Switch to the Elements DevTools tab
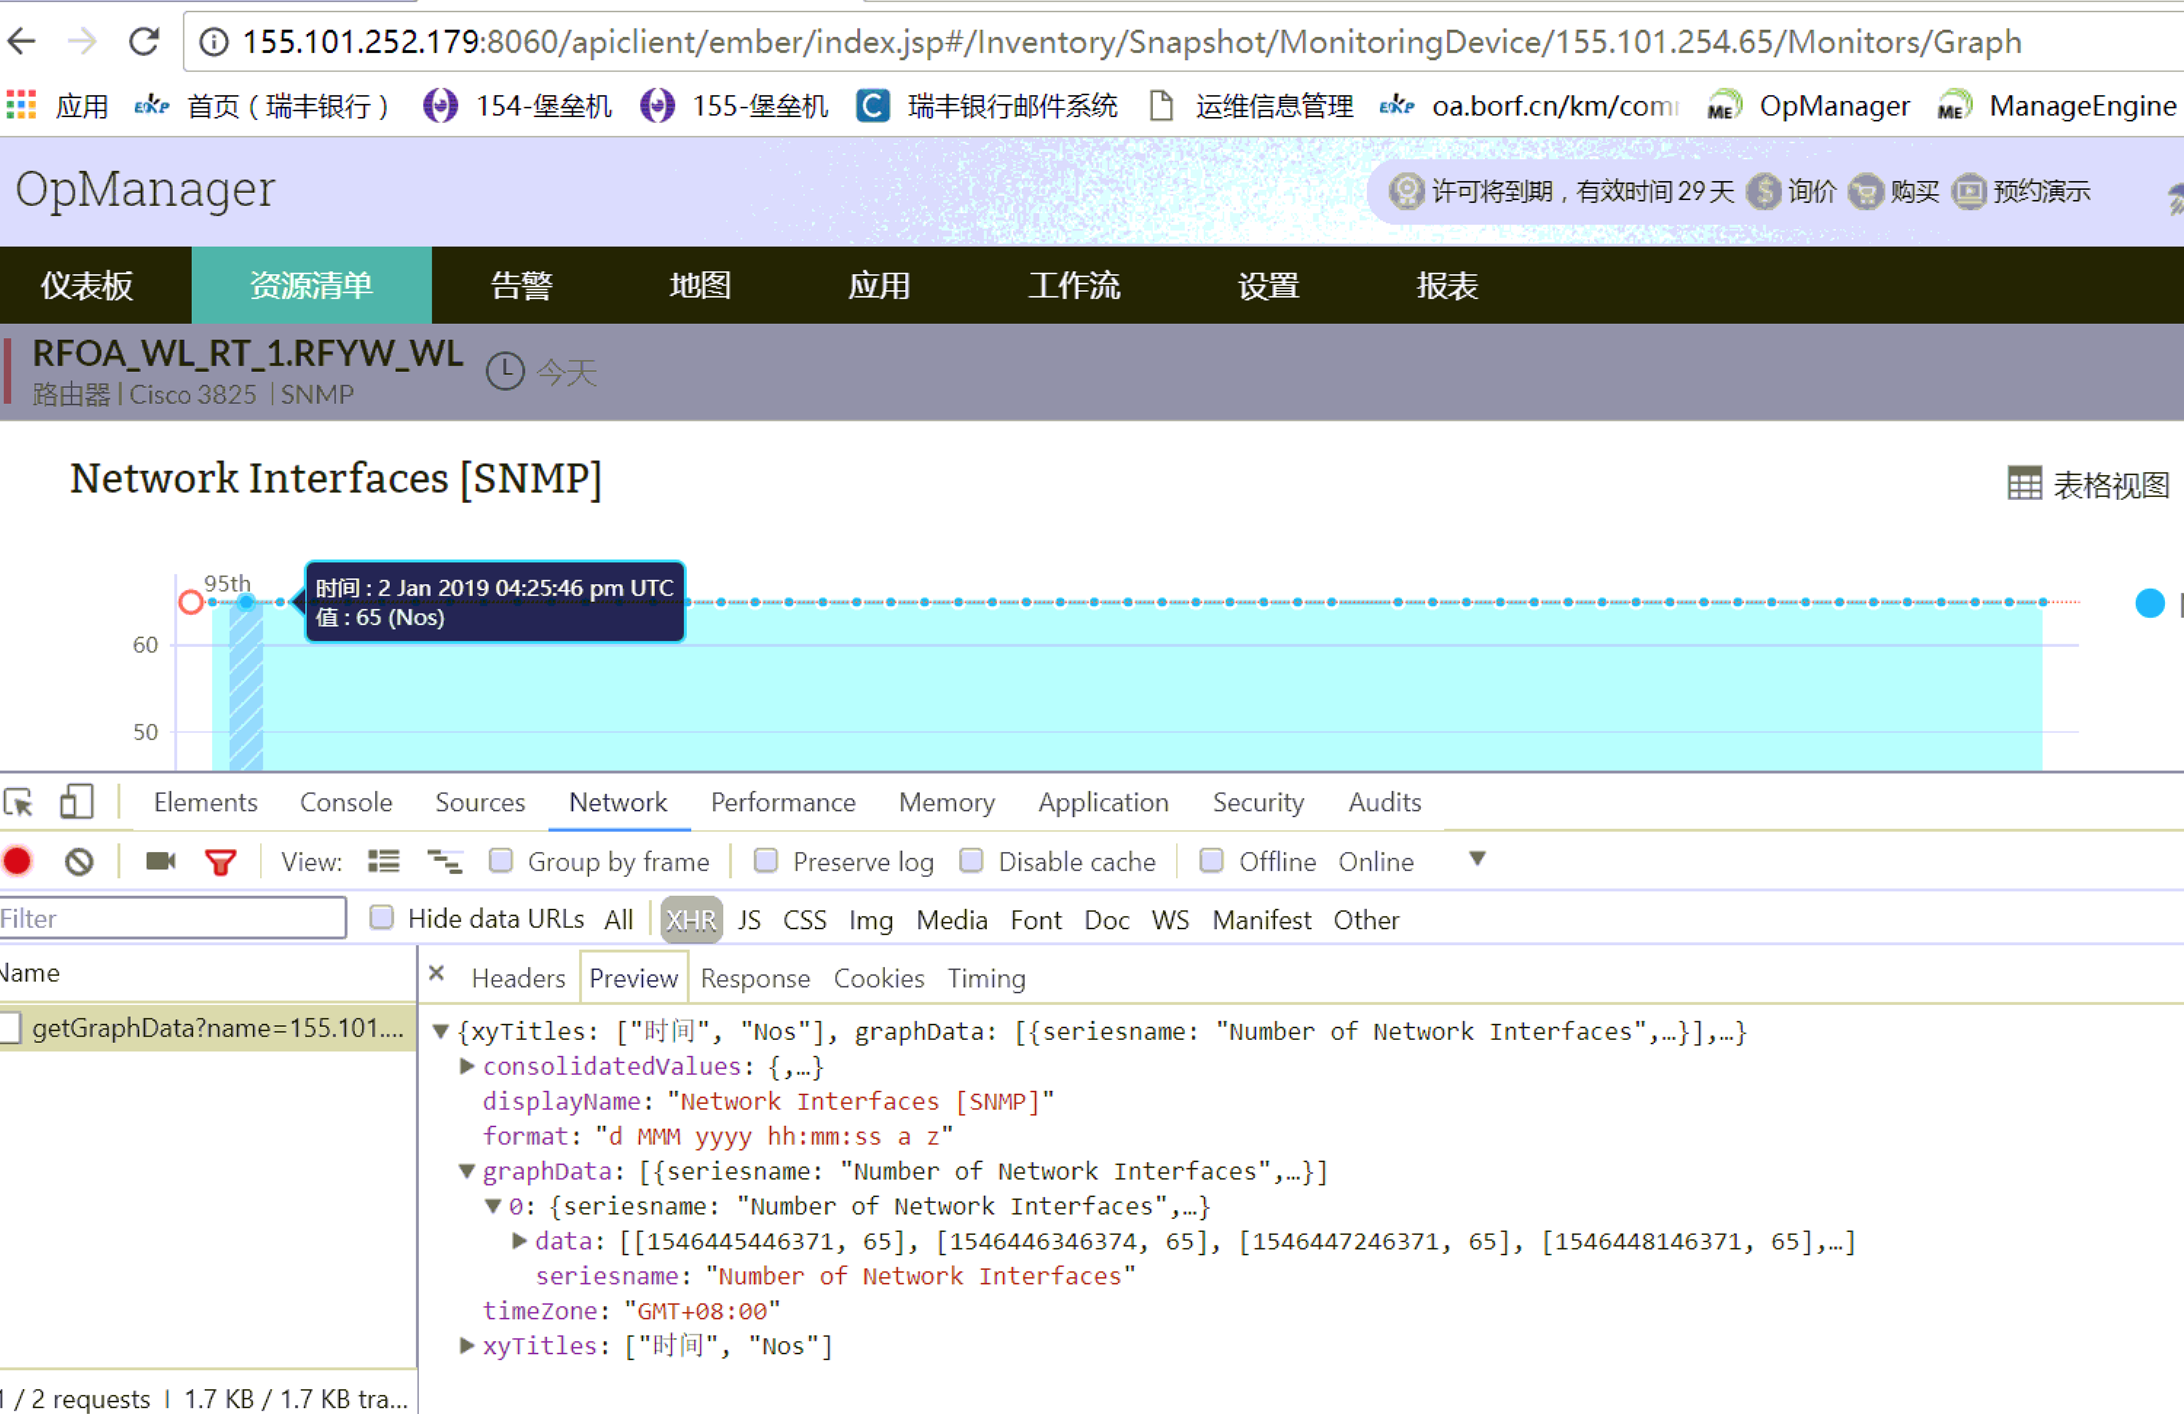 pos(205,803)
